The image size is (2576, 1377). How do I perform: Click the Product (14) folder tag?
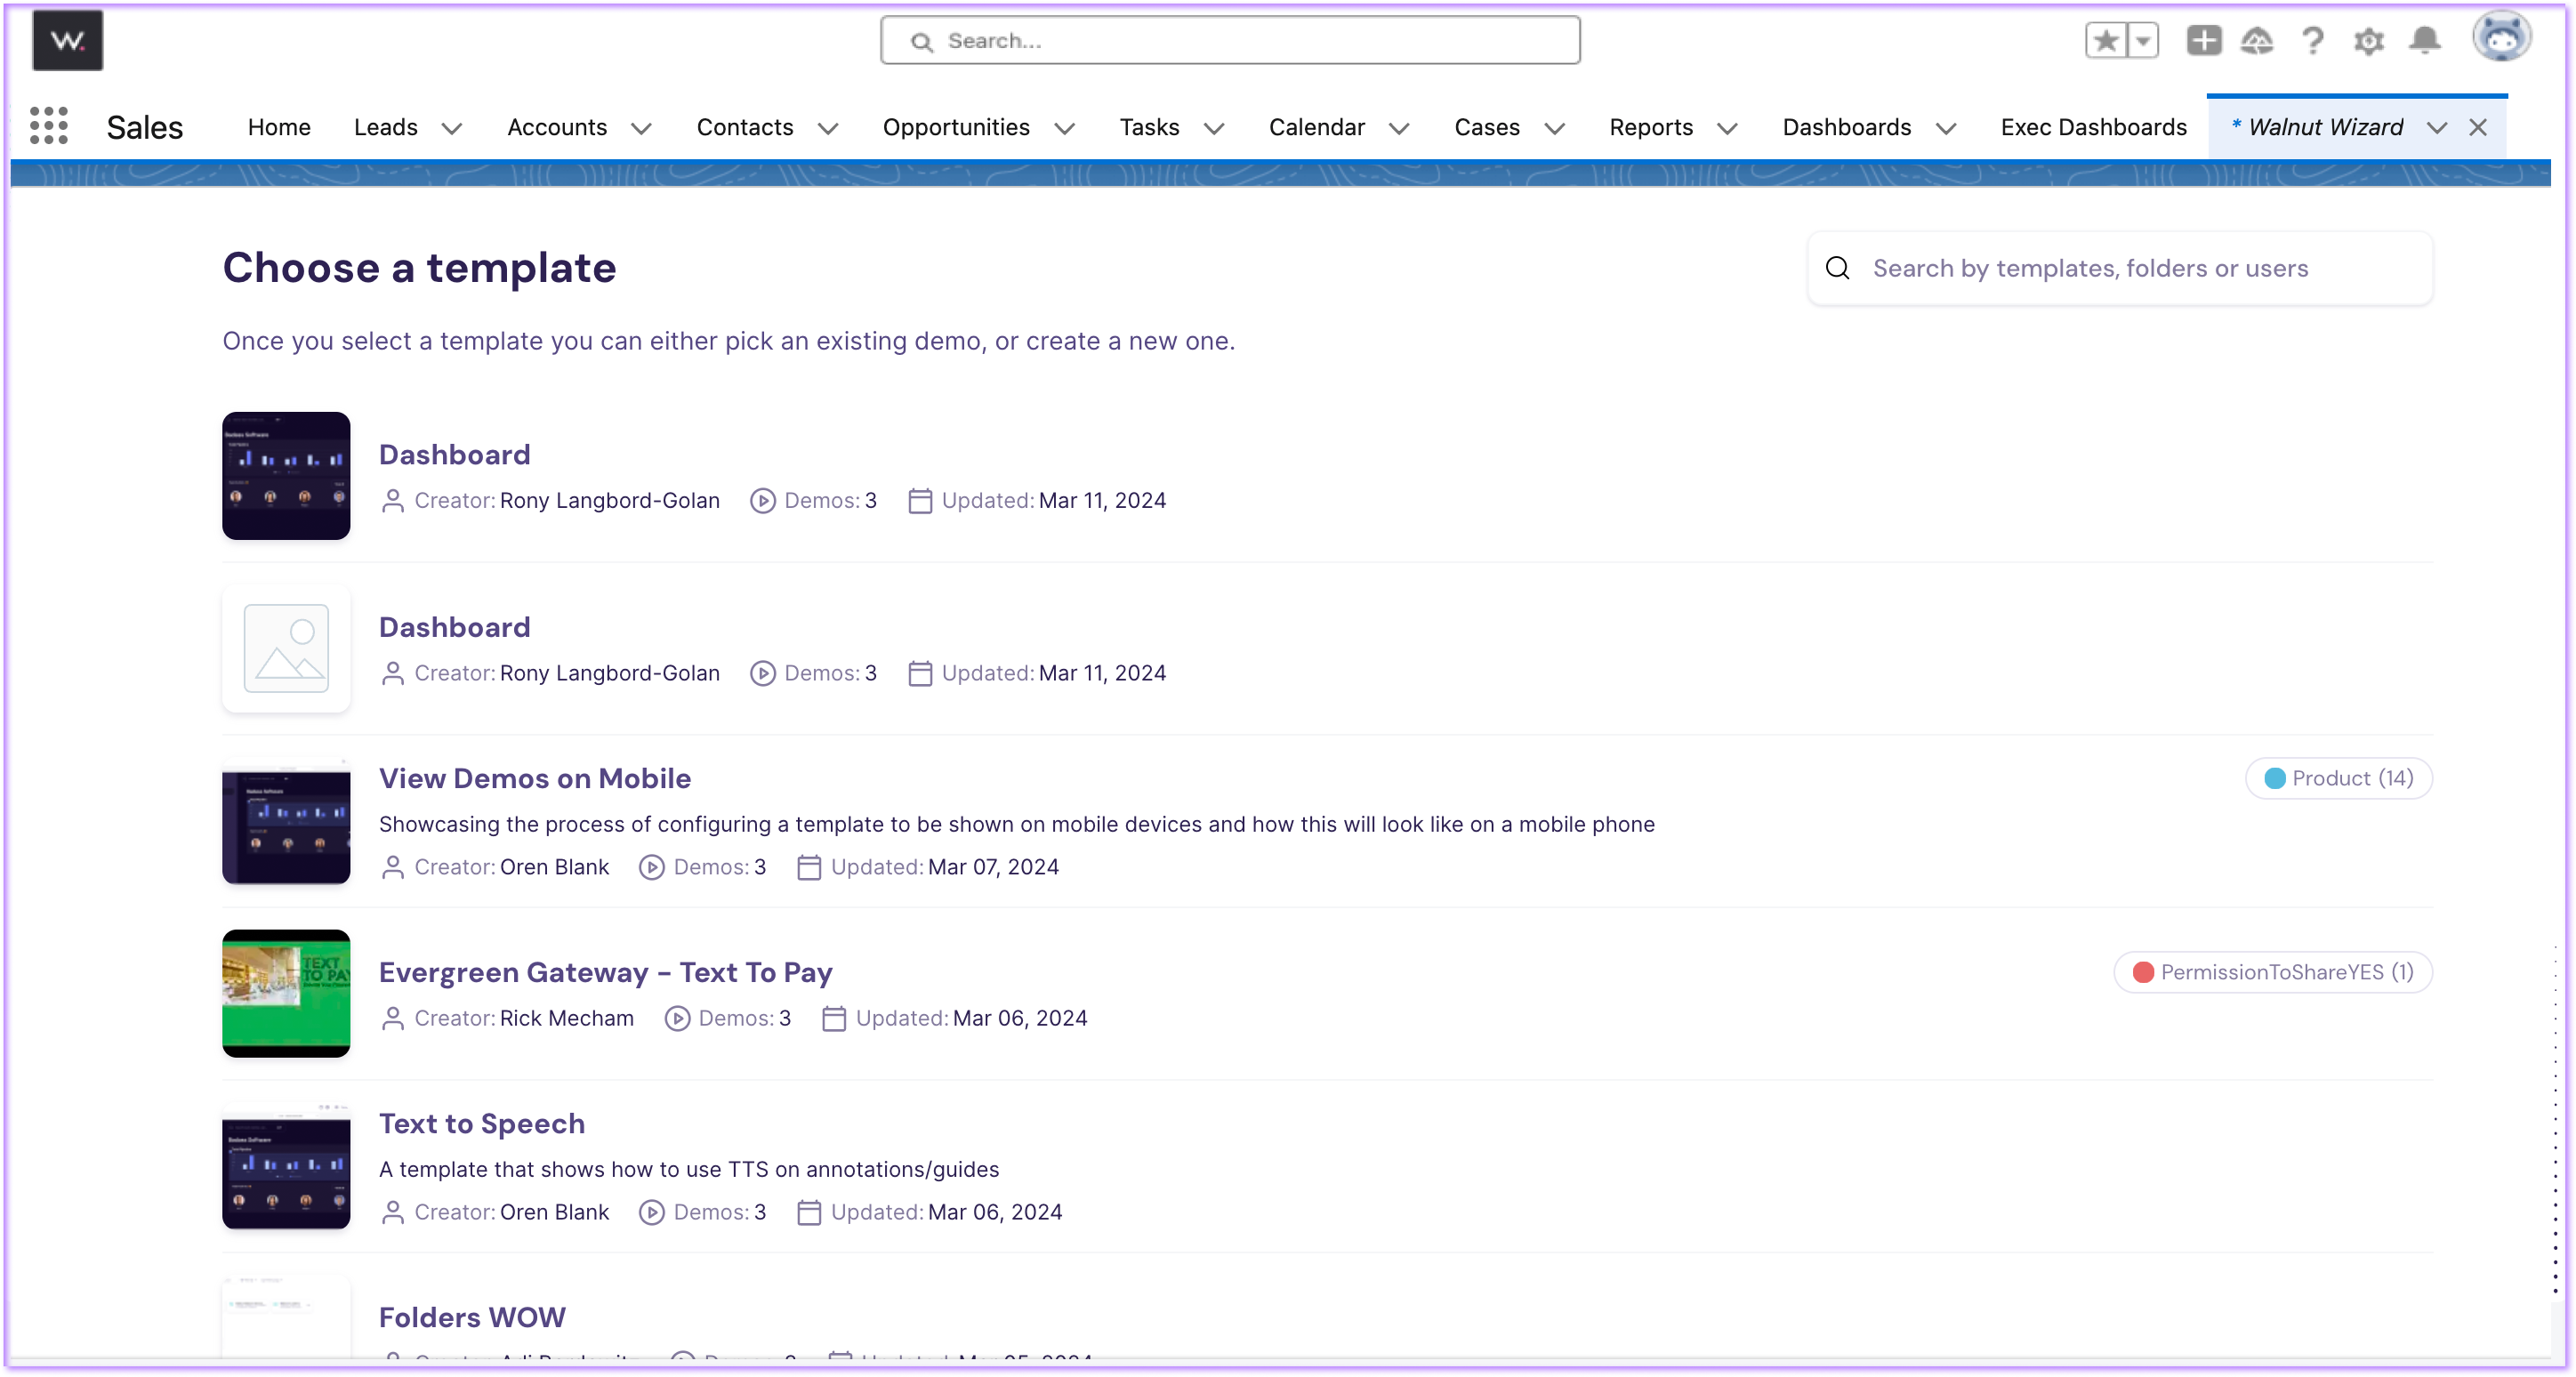click(2338, 778)
